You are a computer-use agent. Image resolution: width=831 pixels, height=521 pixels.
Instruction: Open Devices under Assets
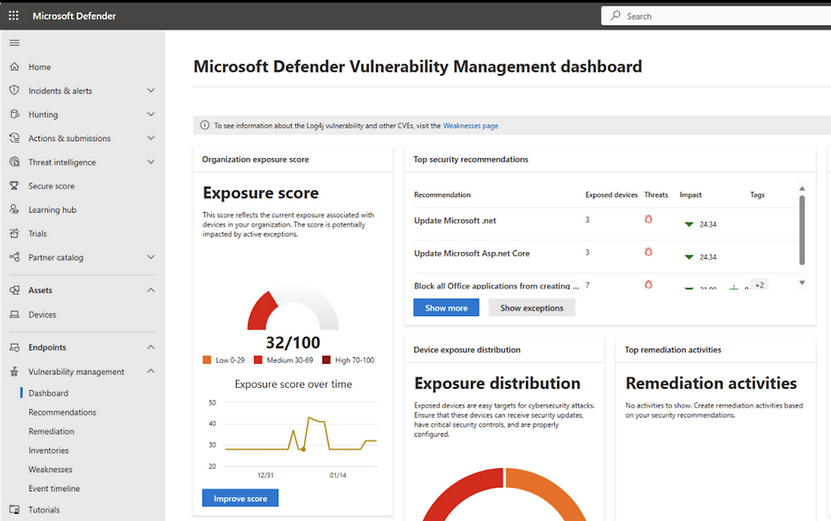tap(42, 314)
